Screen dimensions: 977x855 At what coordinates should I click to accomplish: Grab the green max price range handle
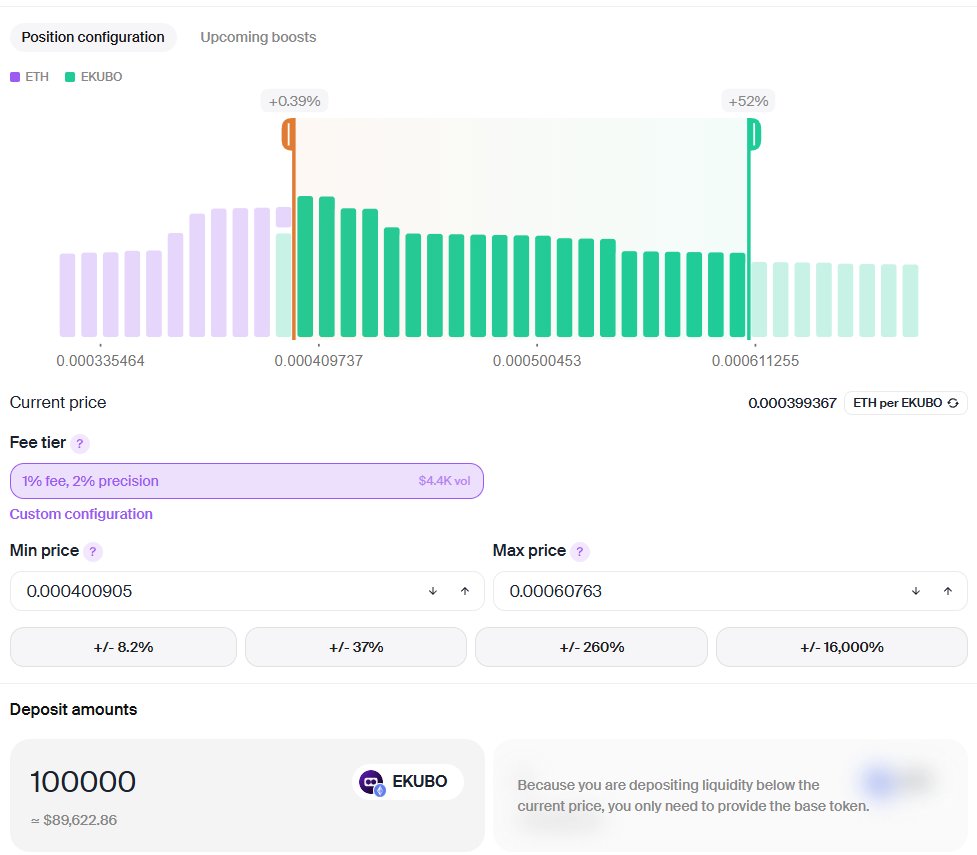point(754,134)
